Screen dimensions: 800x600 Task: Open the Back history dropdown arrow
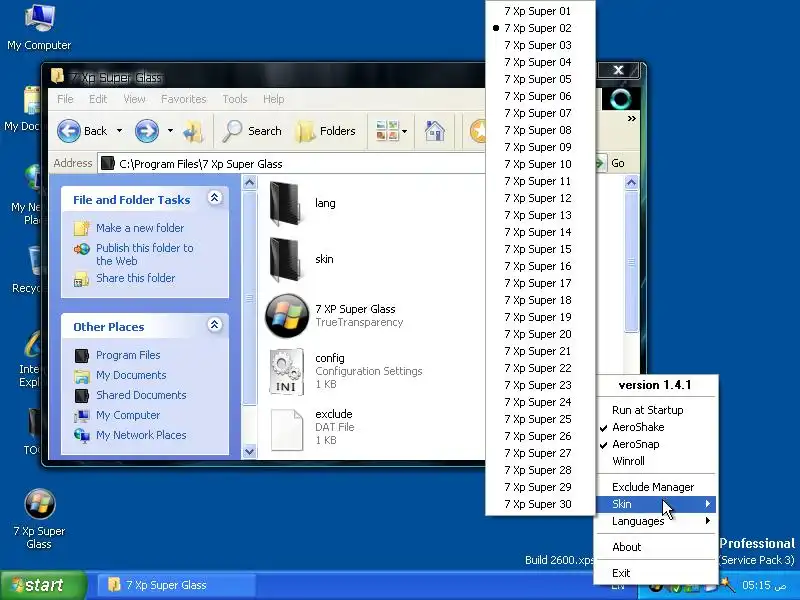[119, 131]
